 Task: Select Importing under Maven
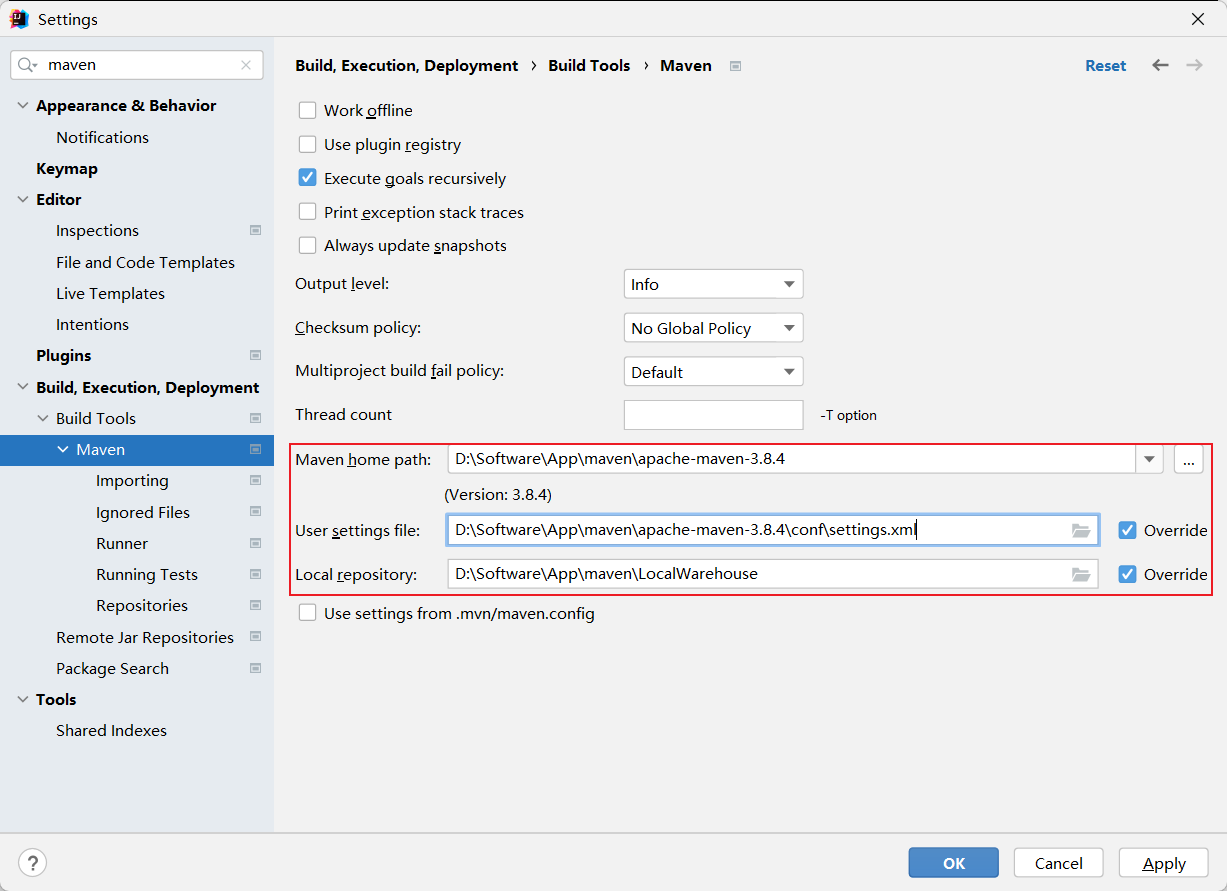pos(132,481)
